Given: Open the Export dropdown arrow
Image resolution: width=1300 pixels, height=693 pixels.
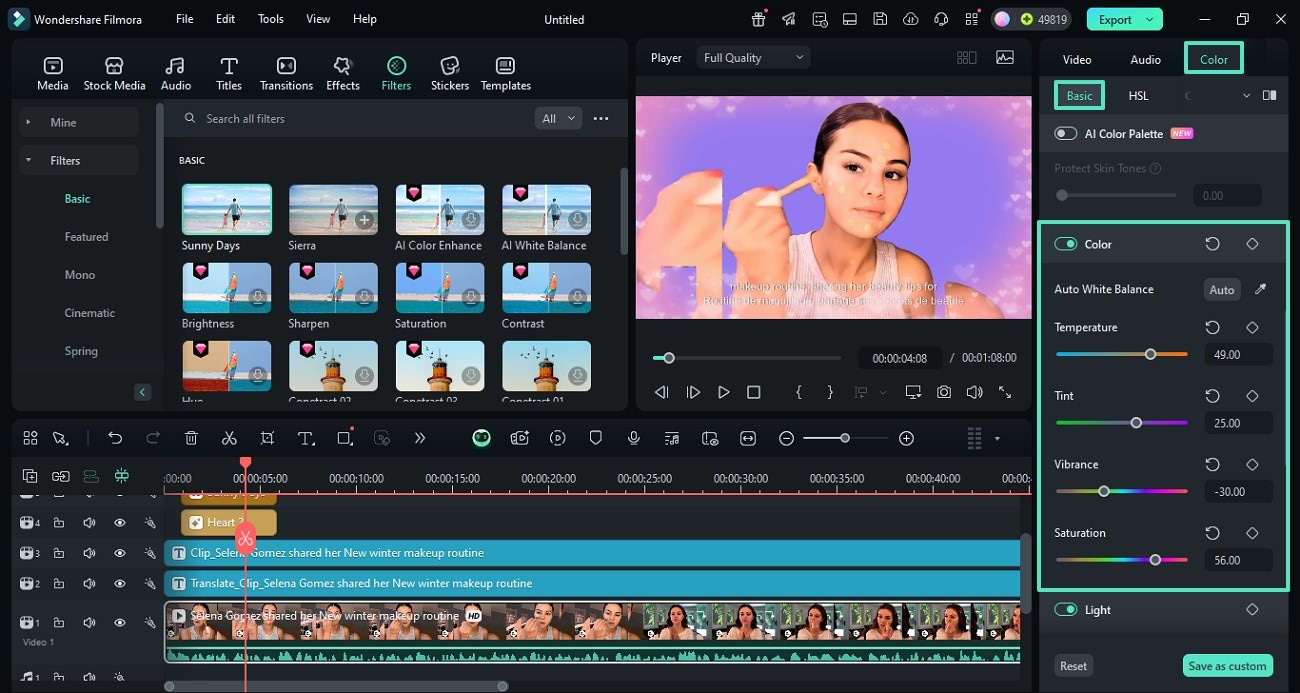Looking at the screenshot, I should (x=1150, y=19).
